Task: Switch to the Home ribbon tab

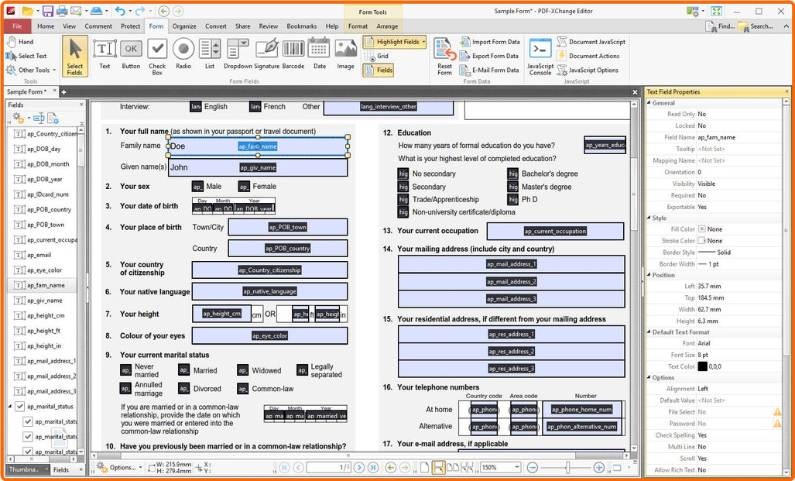Action: click(46, 26)
